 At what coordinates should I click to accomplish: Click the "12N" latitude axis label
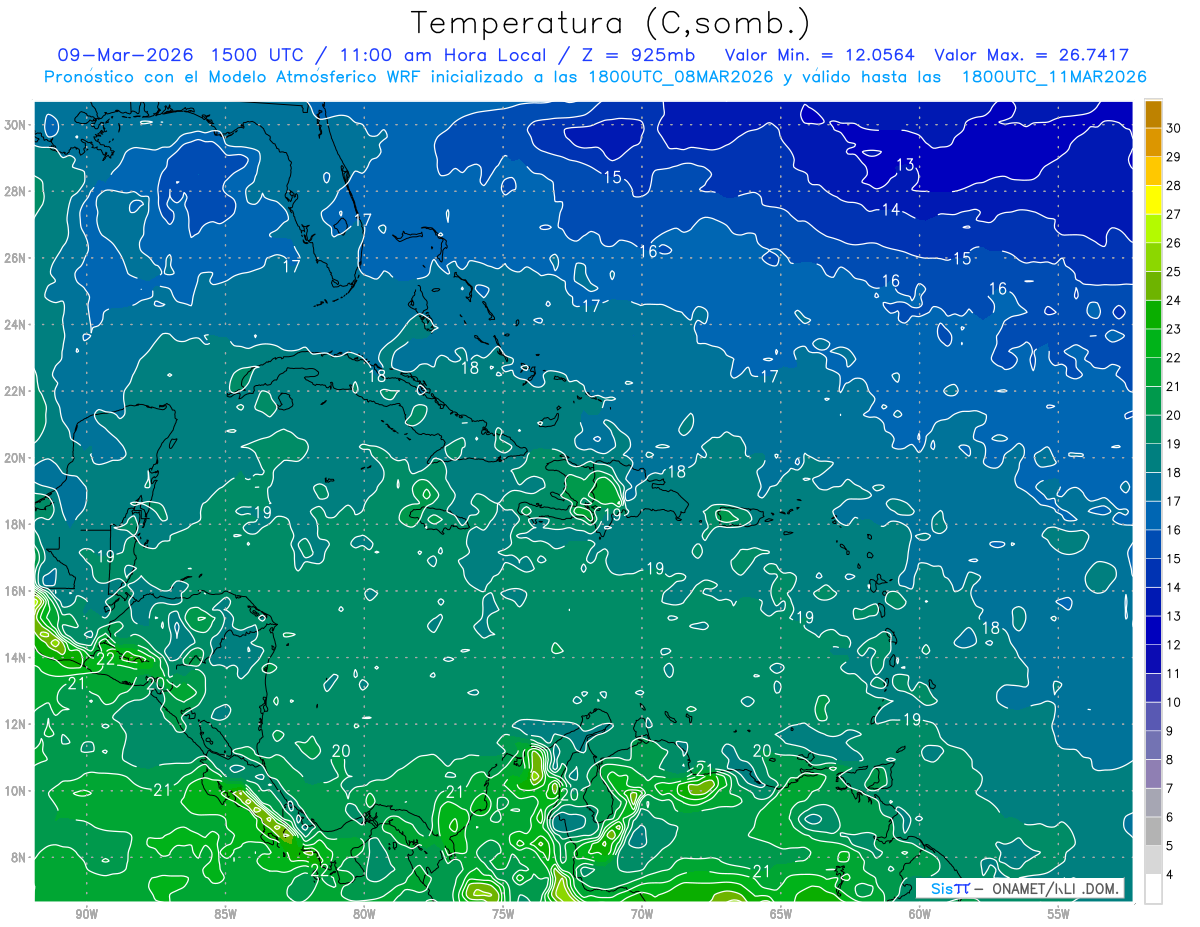[x=17, y=724]
